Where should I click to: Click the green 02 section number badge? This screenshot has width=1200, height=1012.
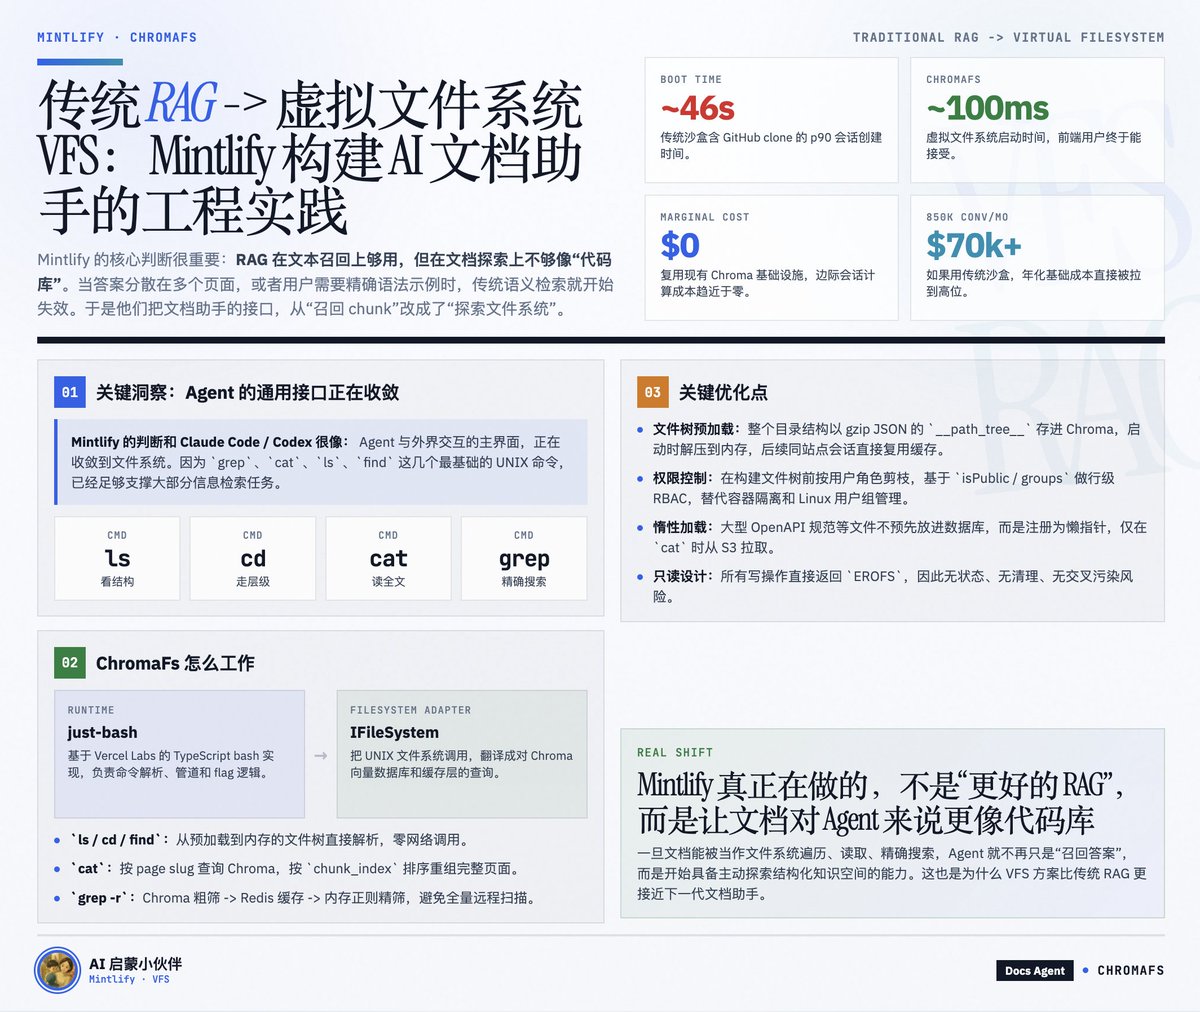pos(70,662)
